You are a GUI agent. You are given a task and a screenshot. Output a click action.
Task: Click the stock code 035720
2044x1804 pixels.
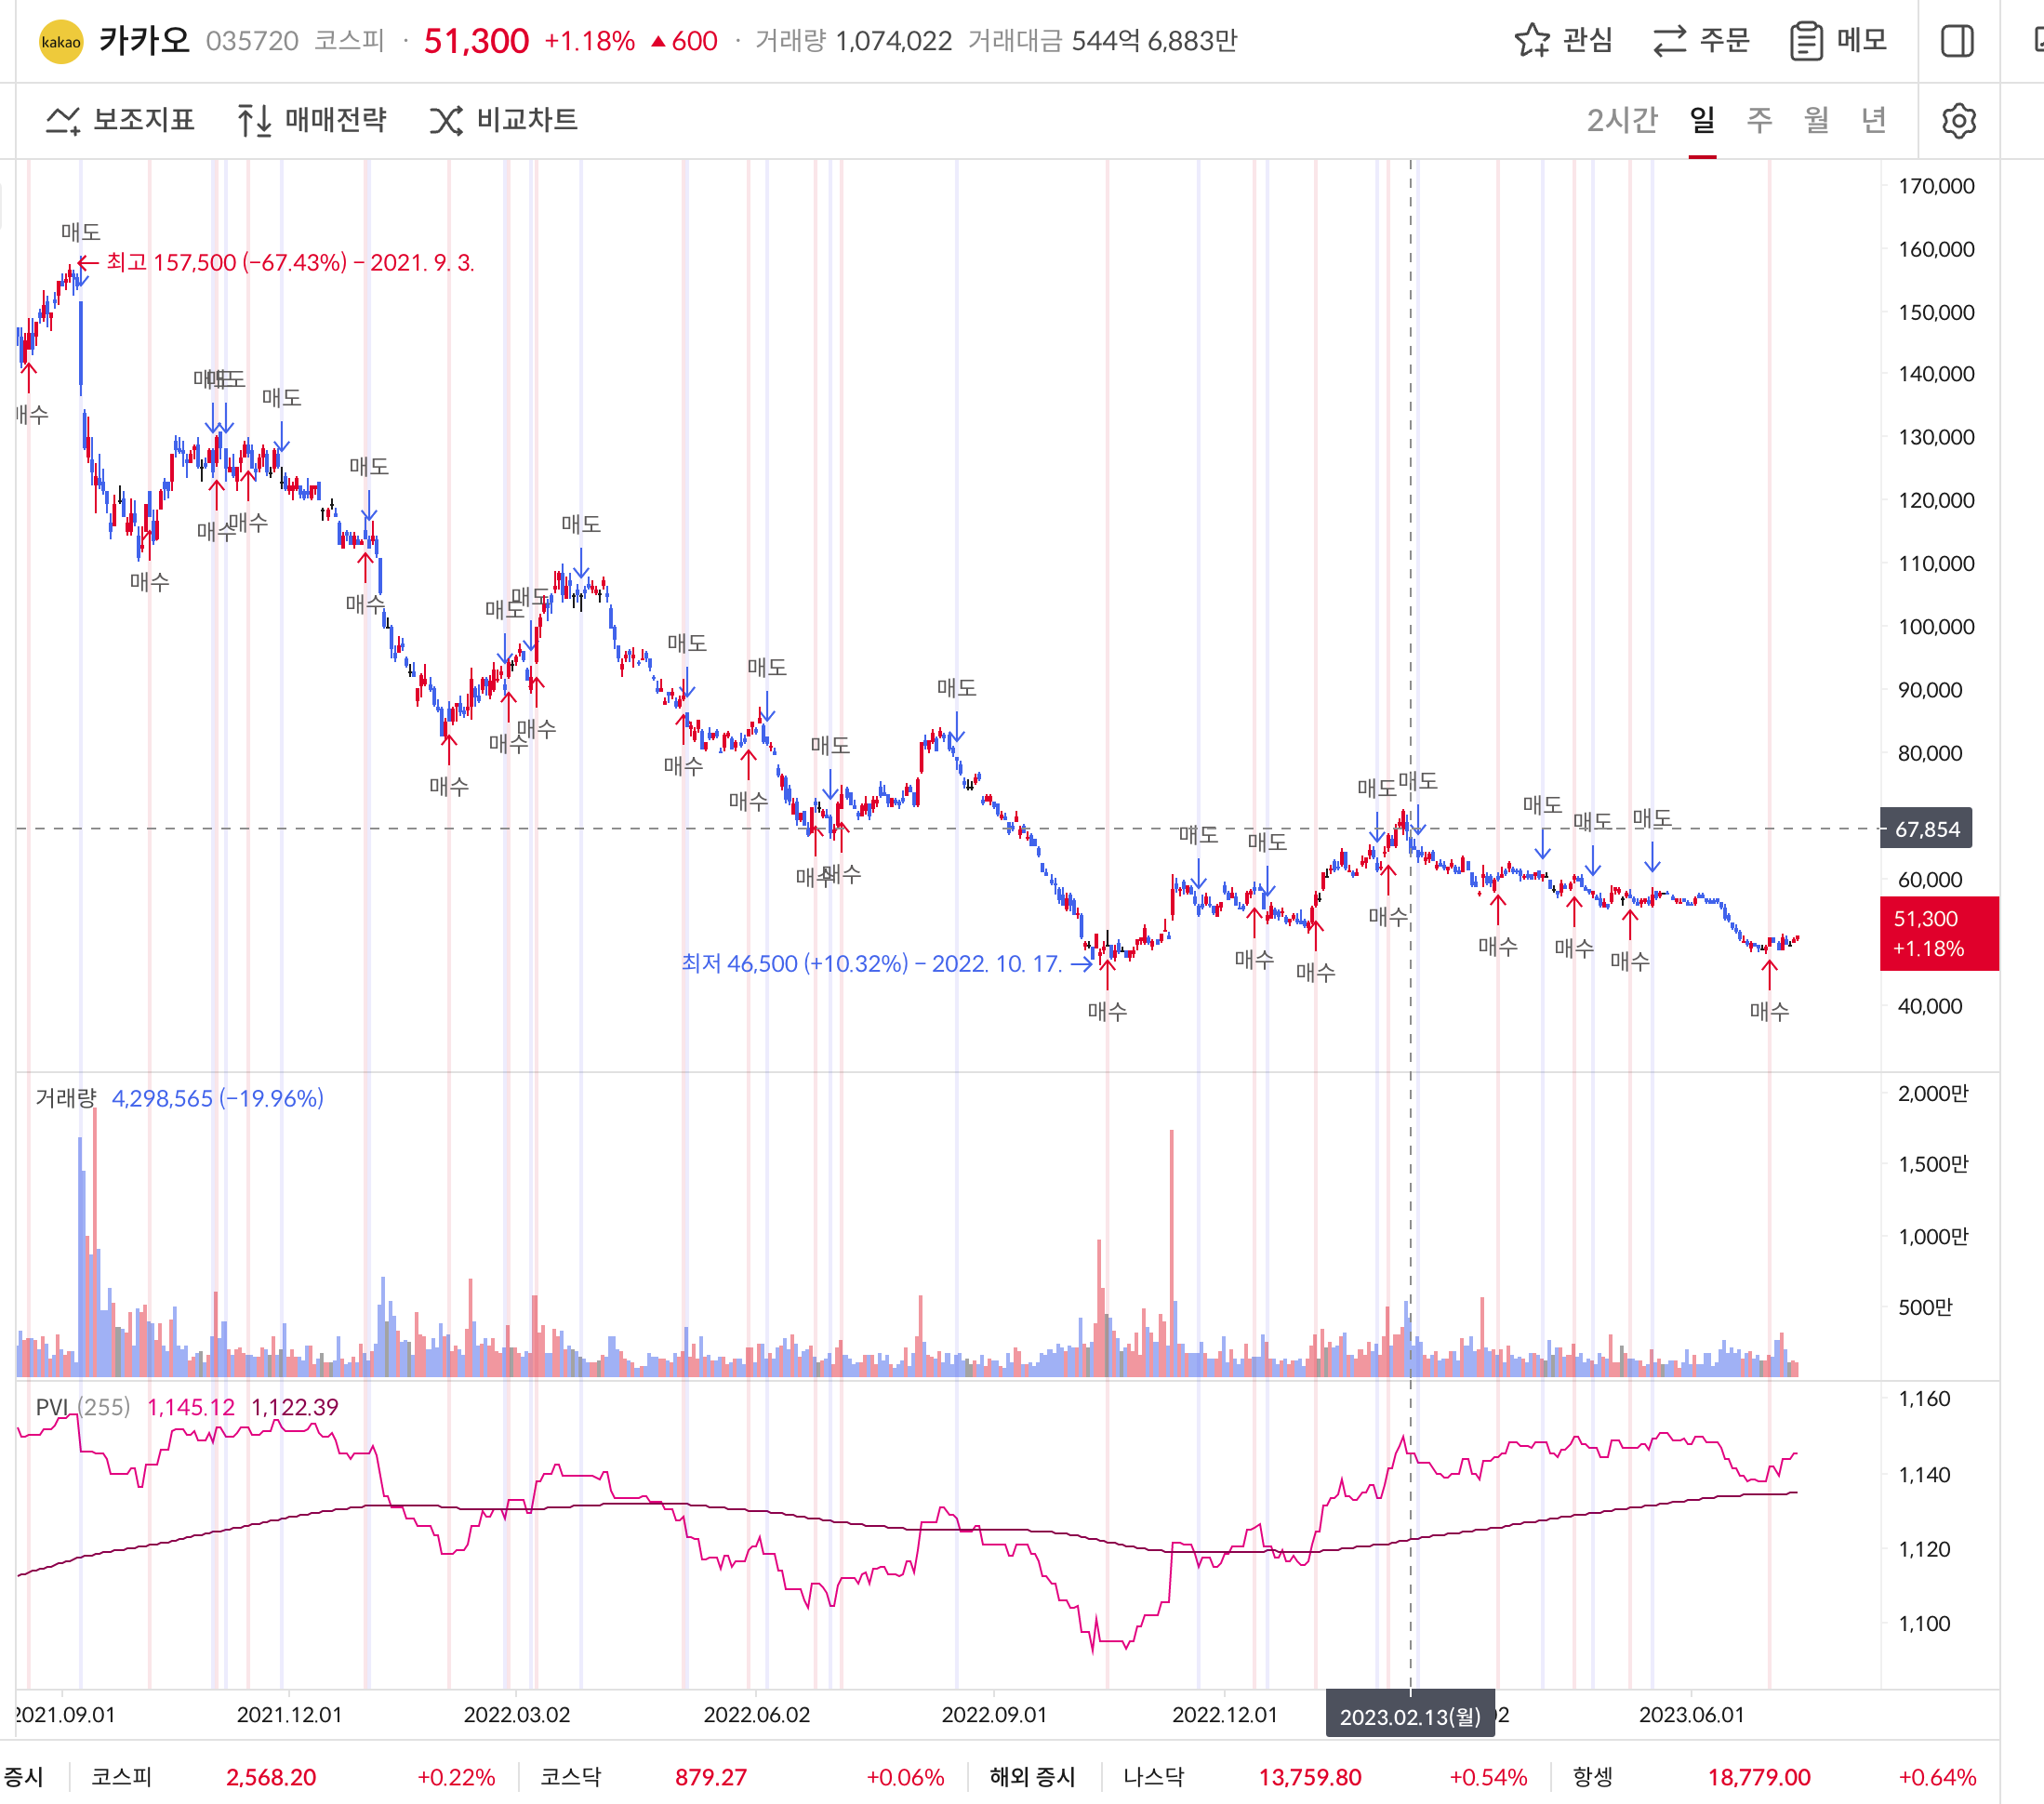tap(252, 41)
